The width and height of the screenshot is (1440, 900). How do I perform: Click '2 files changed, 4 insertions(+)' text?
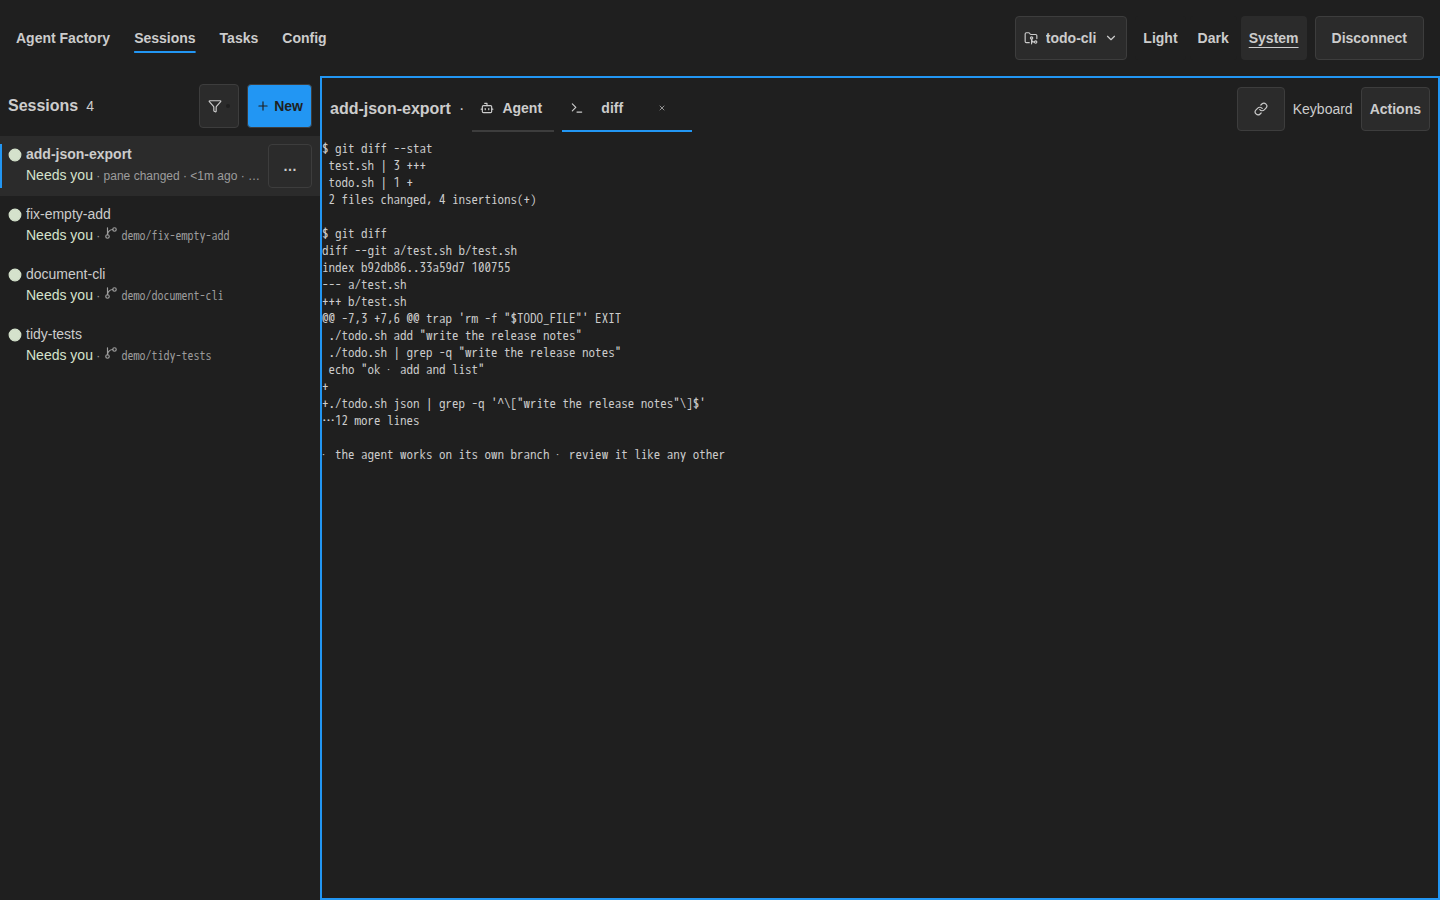pos(432,200)
